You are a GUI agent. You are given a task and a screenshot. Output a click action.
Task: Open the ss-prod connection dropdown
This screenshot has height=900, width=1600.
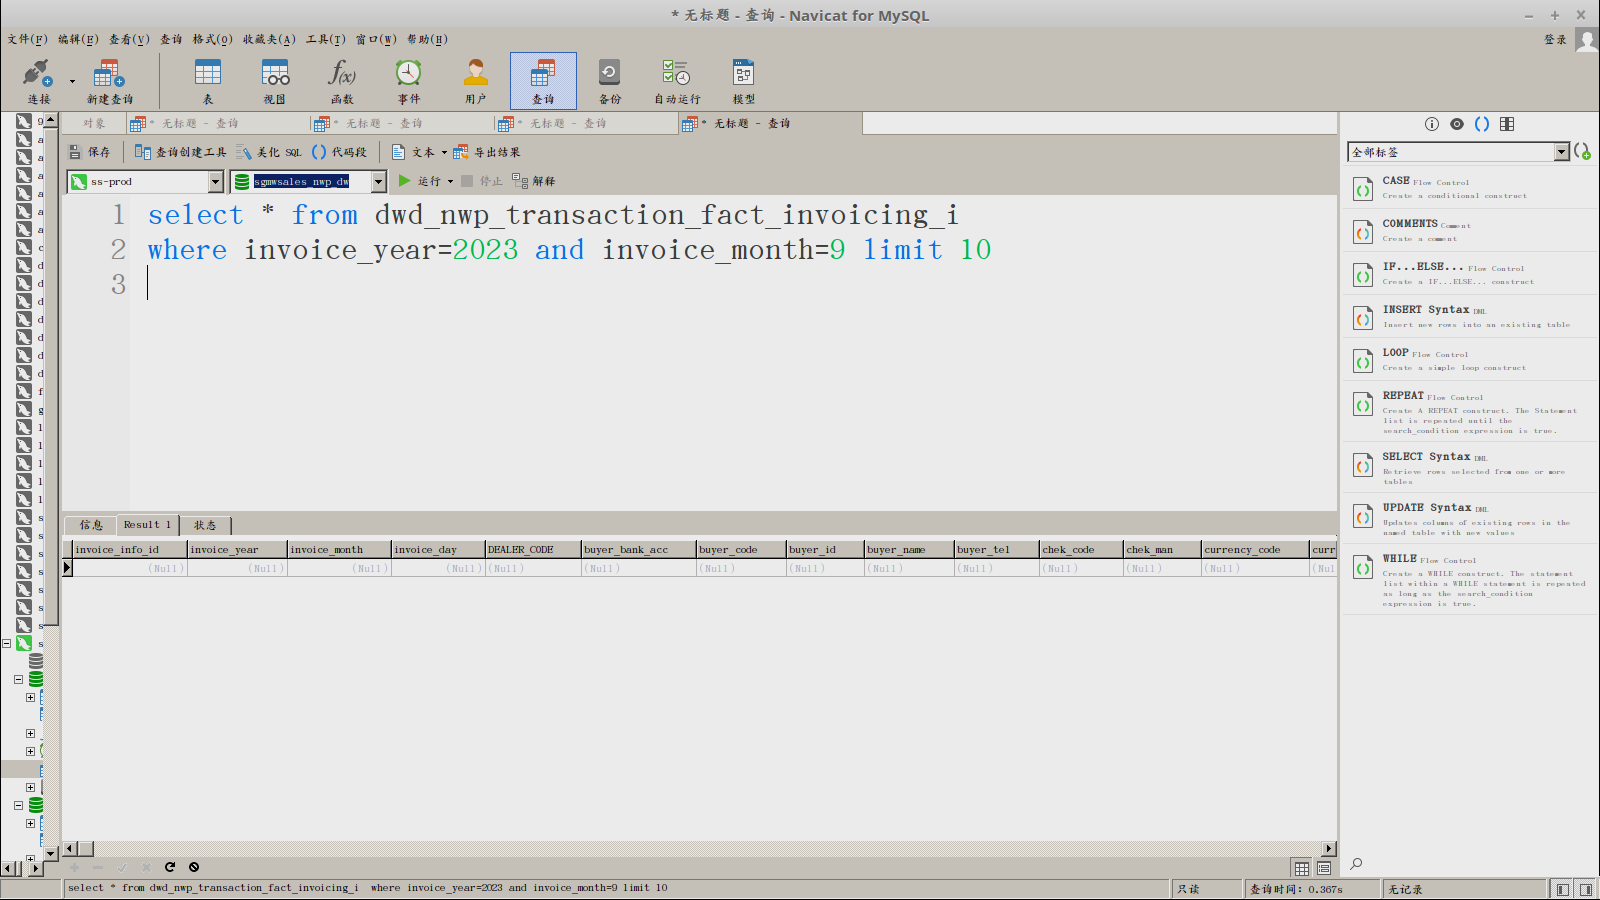pos(215,181)
